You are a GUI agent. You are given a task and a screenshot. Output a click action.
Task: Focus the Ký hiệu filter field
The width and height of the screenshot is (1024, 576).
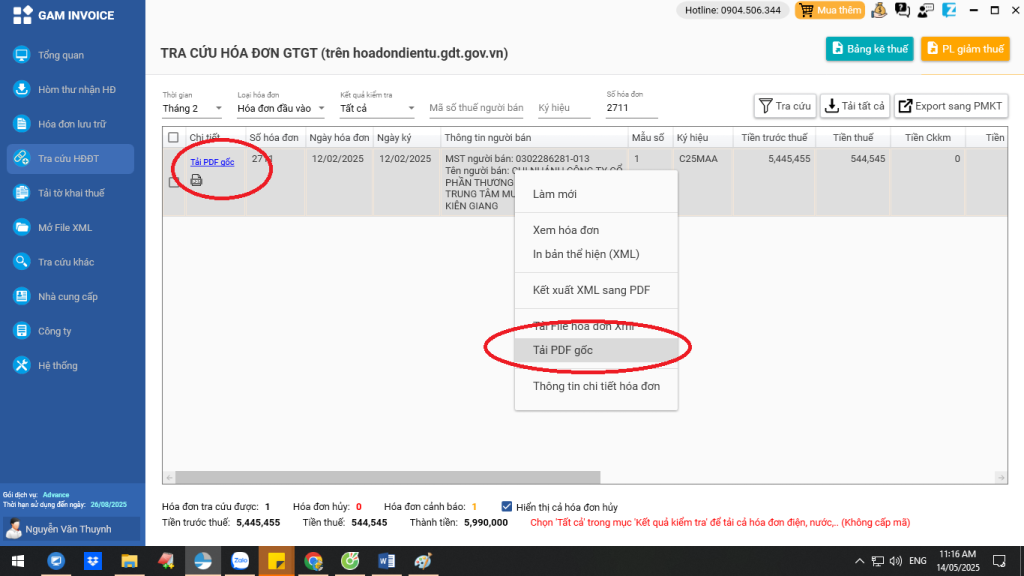[564, 108]
